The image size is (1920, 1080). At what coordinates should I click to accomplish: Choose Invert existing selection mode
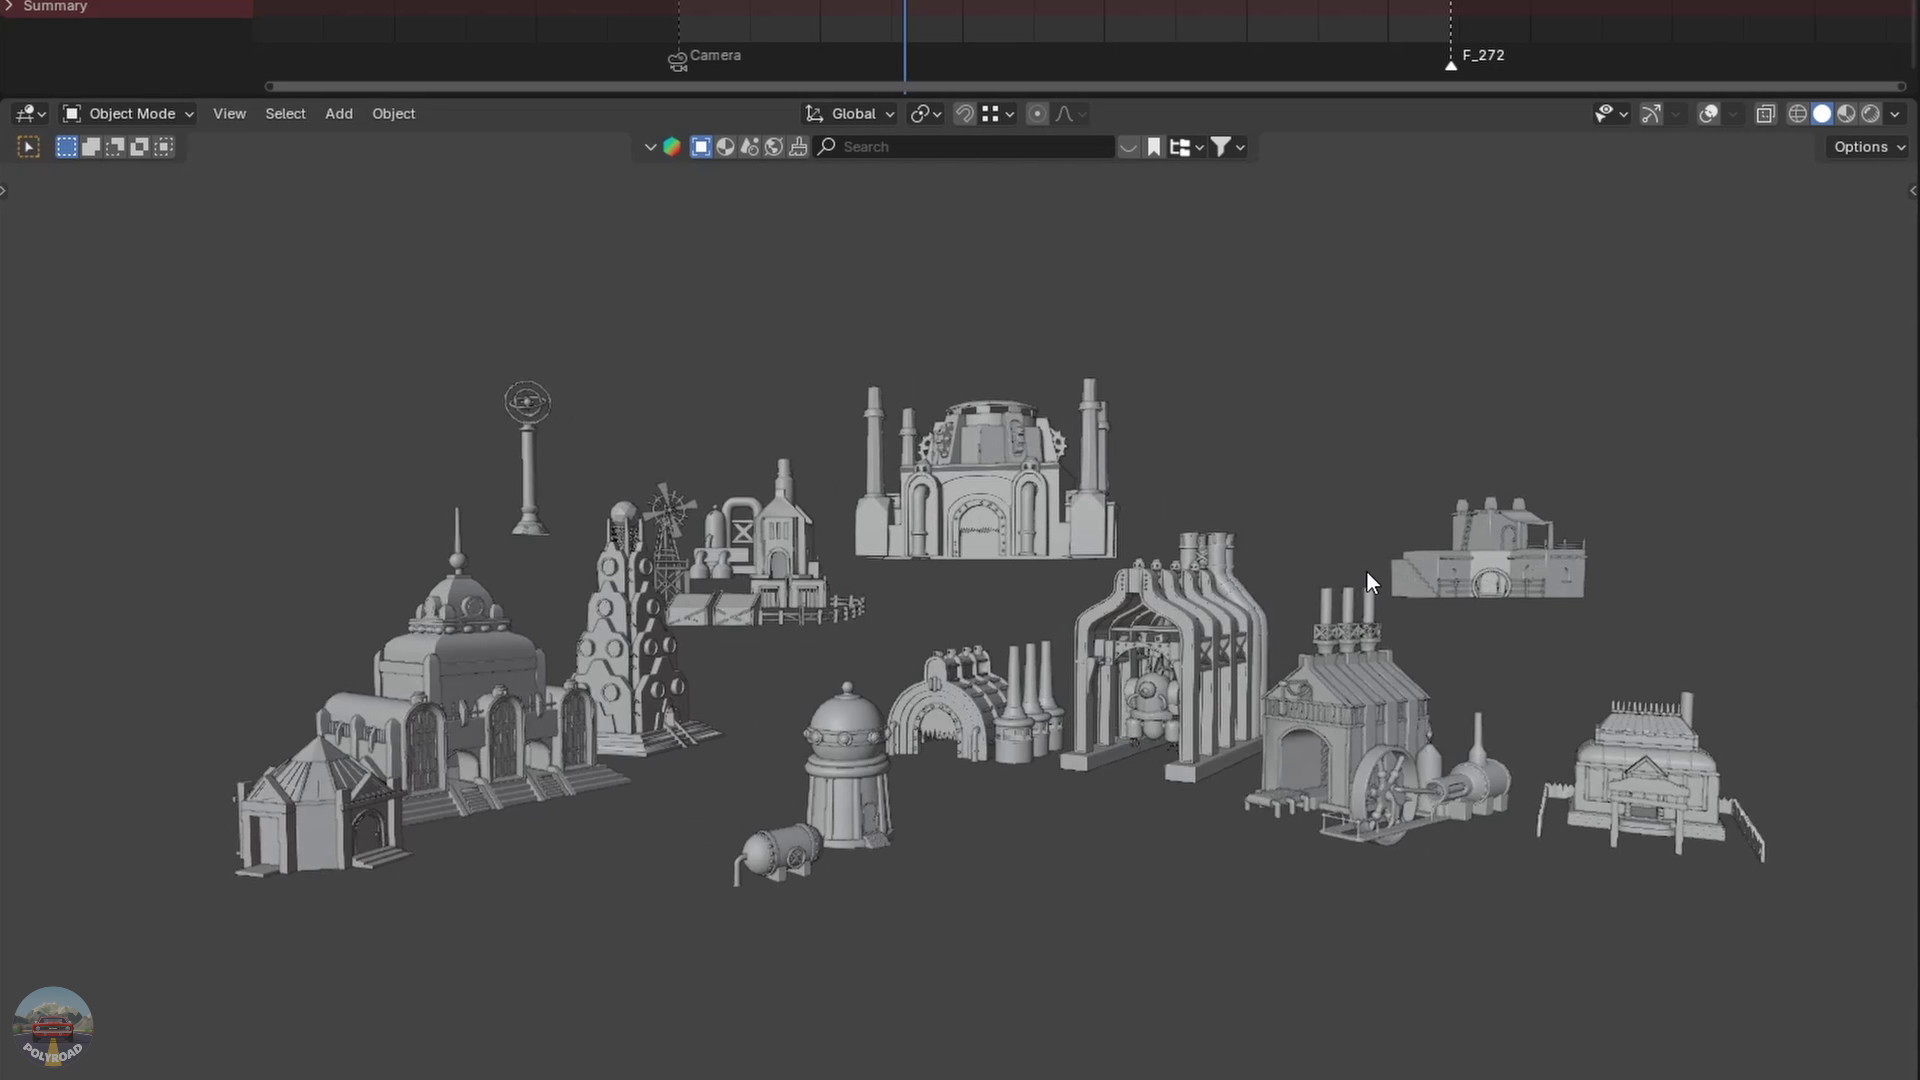pos(139,147)
